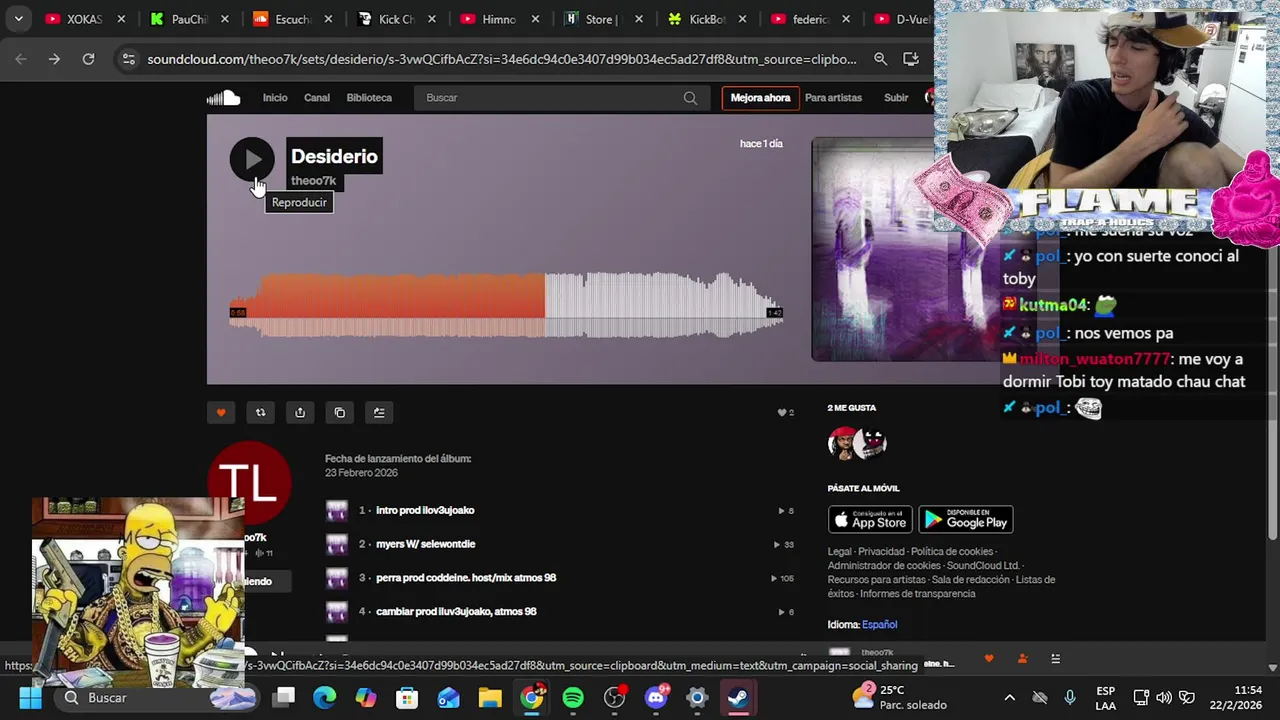
Task: Open Política de cookies link
Action: (952, 552)
